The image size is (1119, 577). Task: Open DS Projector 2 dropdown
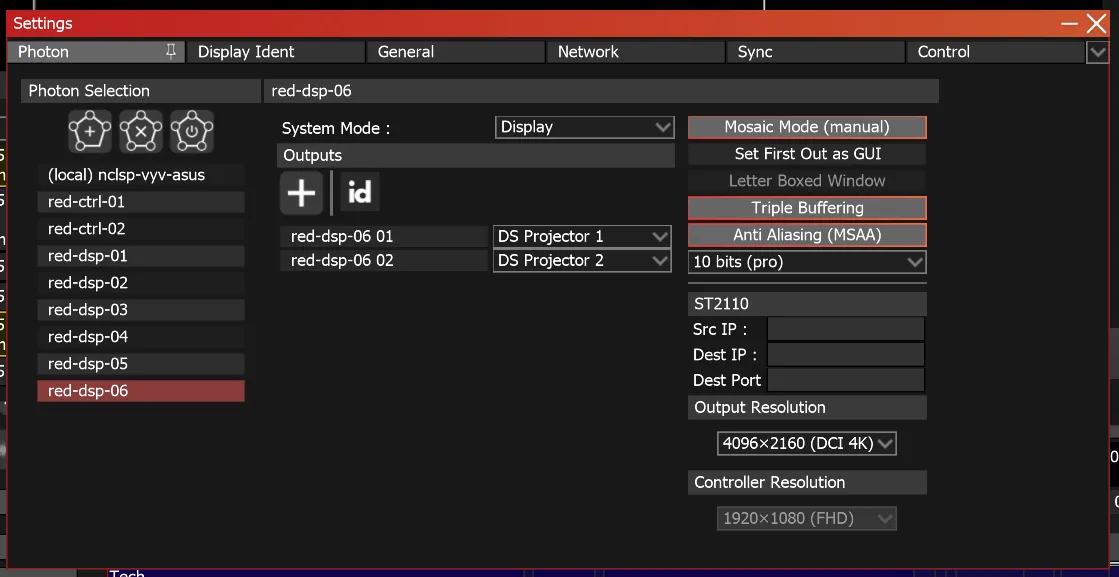(582, 260)
